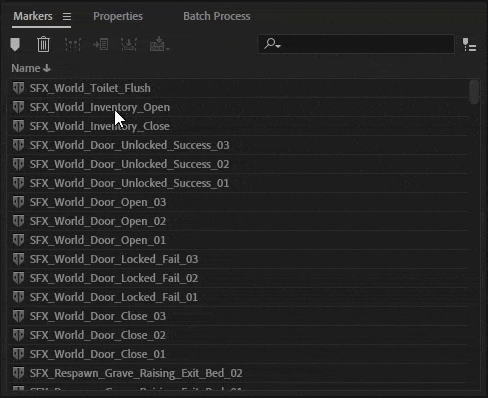488x398 pixels.
Task: Click the Merge selected markers icon
Action: tap(73, 44)
